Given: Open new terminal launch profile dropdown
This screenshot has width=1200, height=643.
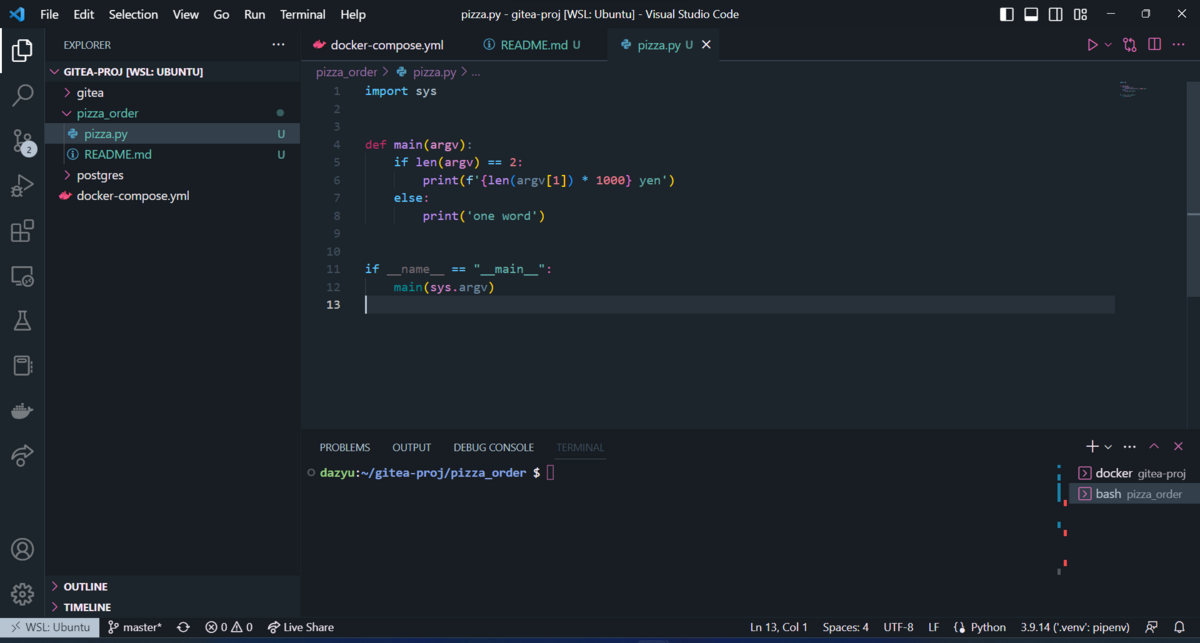Looking at the screenshot, I should (1108, 447).
